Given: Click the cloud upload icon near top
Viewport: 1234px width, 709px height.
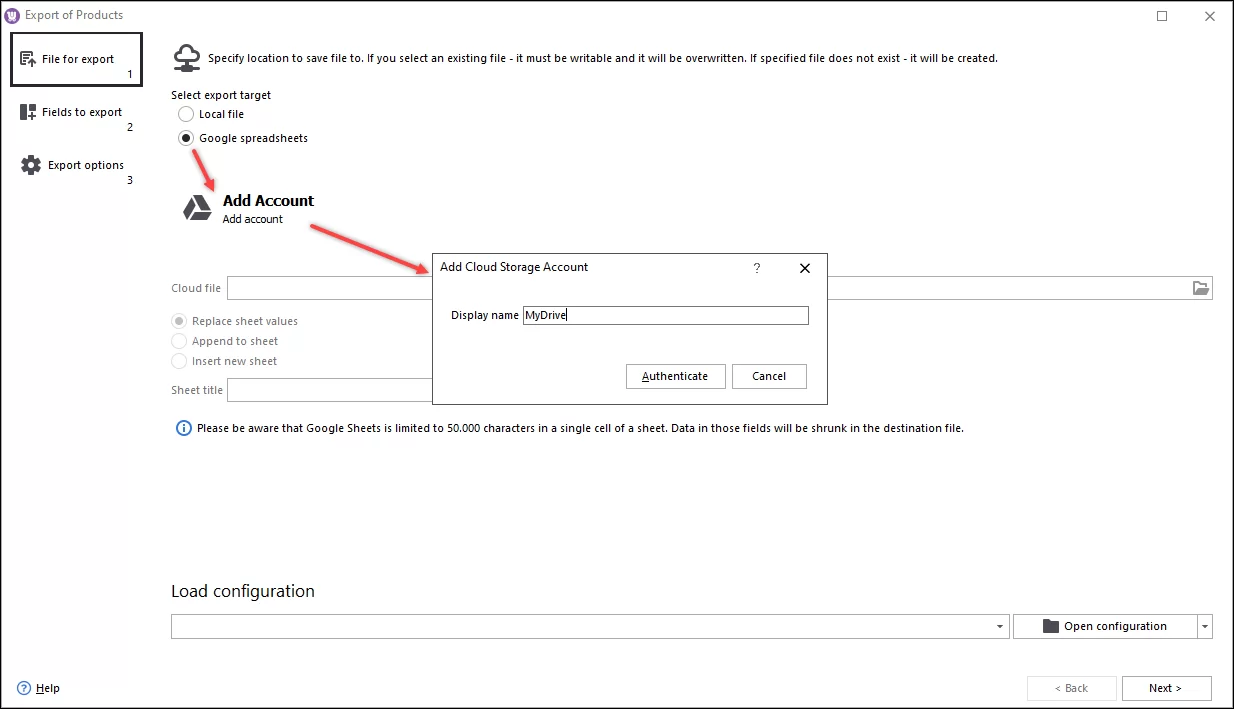Looking at the screenshot, I should [186, 56].
